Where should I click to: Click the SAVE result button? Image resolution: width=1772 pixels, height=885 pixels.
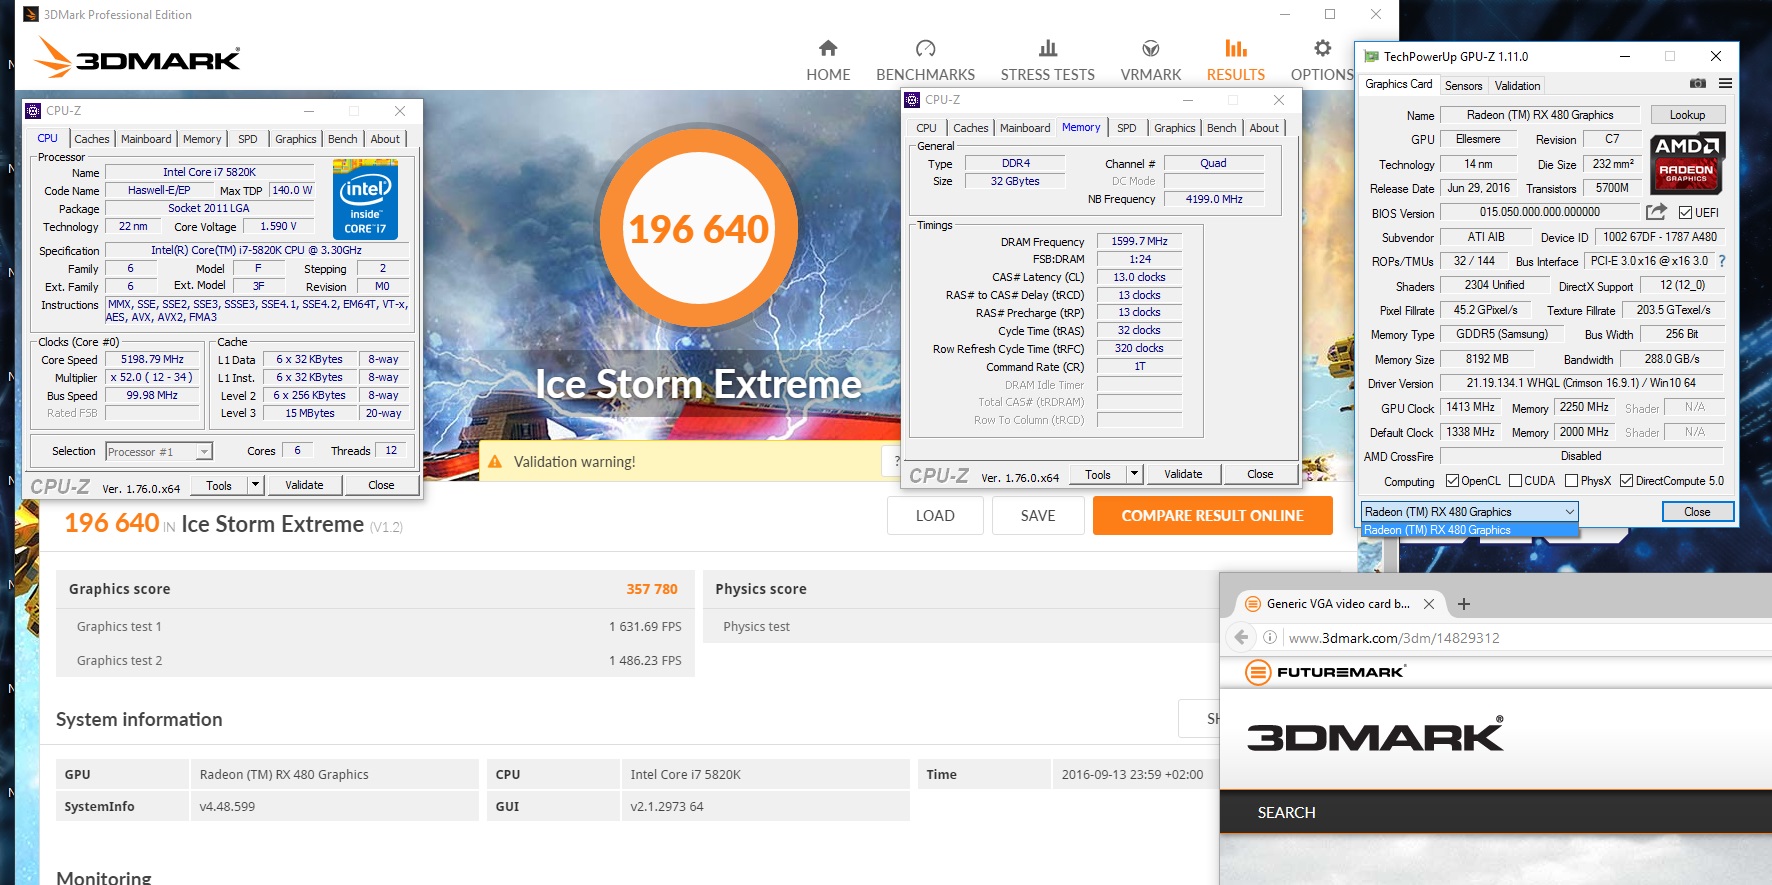click(x=1038, y=515)
